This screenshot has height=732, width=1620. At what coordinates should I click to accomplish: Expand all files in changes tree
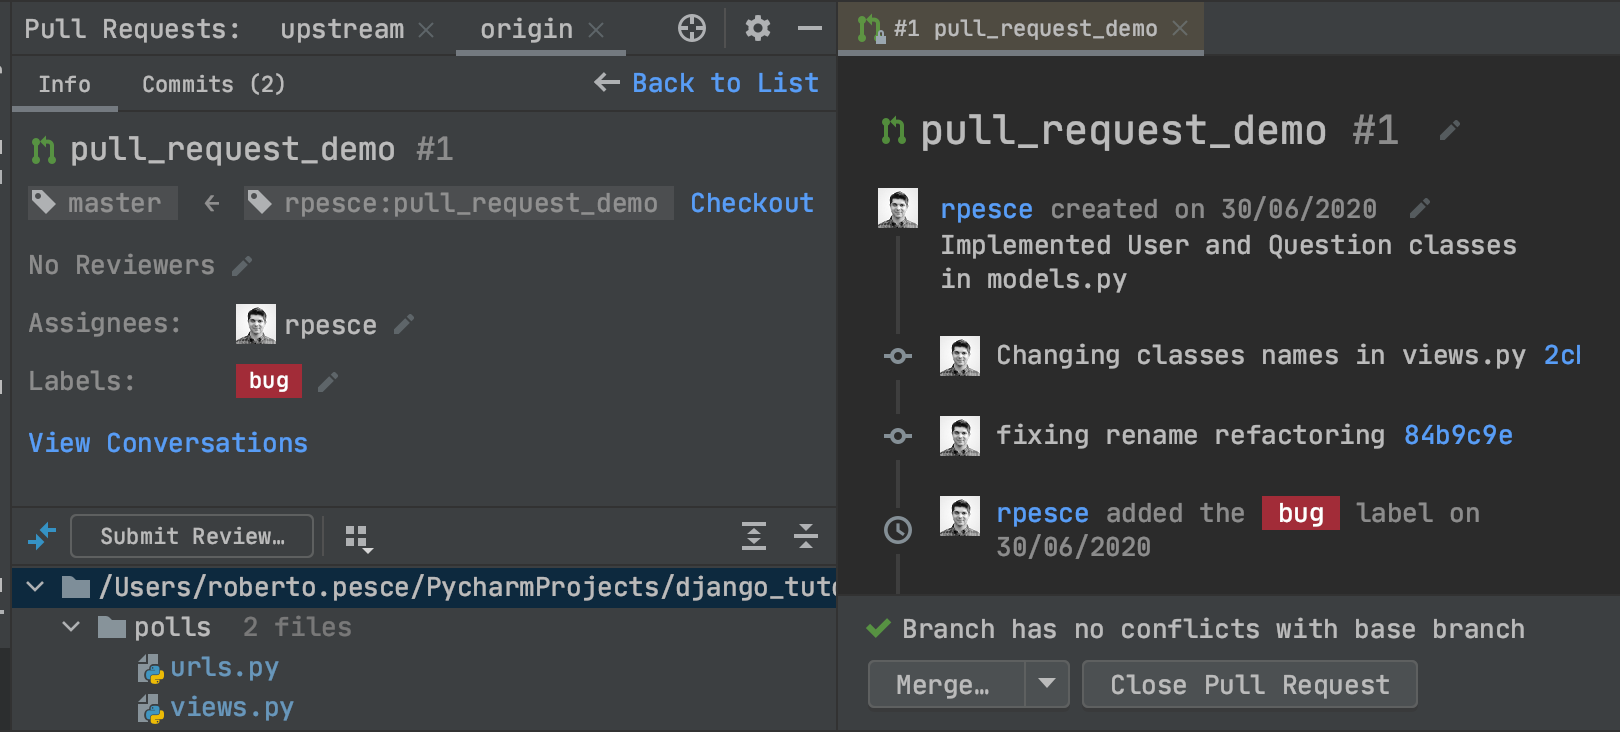pos(754,537)
